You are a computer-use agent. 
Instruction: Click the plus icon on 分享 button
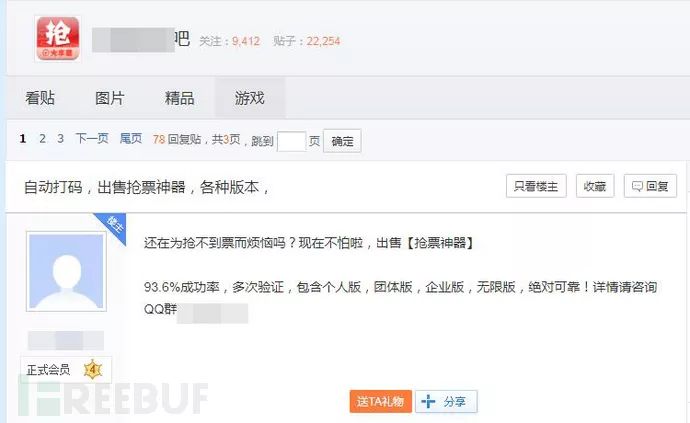click(x=428, y=401)
